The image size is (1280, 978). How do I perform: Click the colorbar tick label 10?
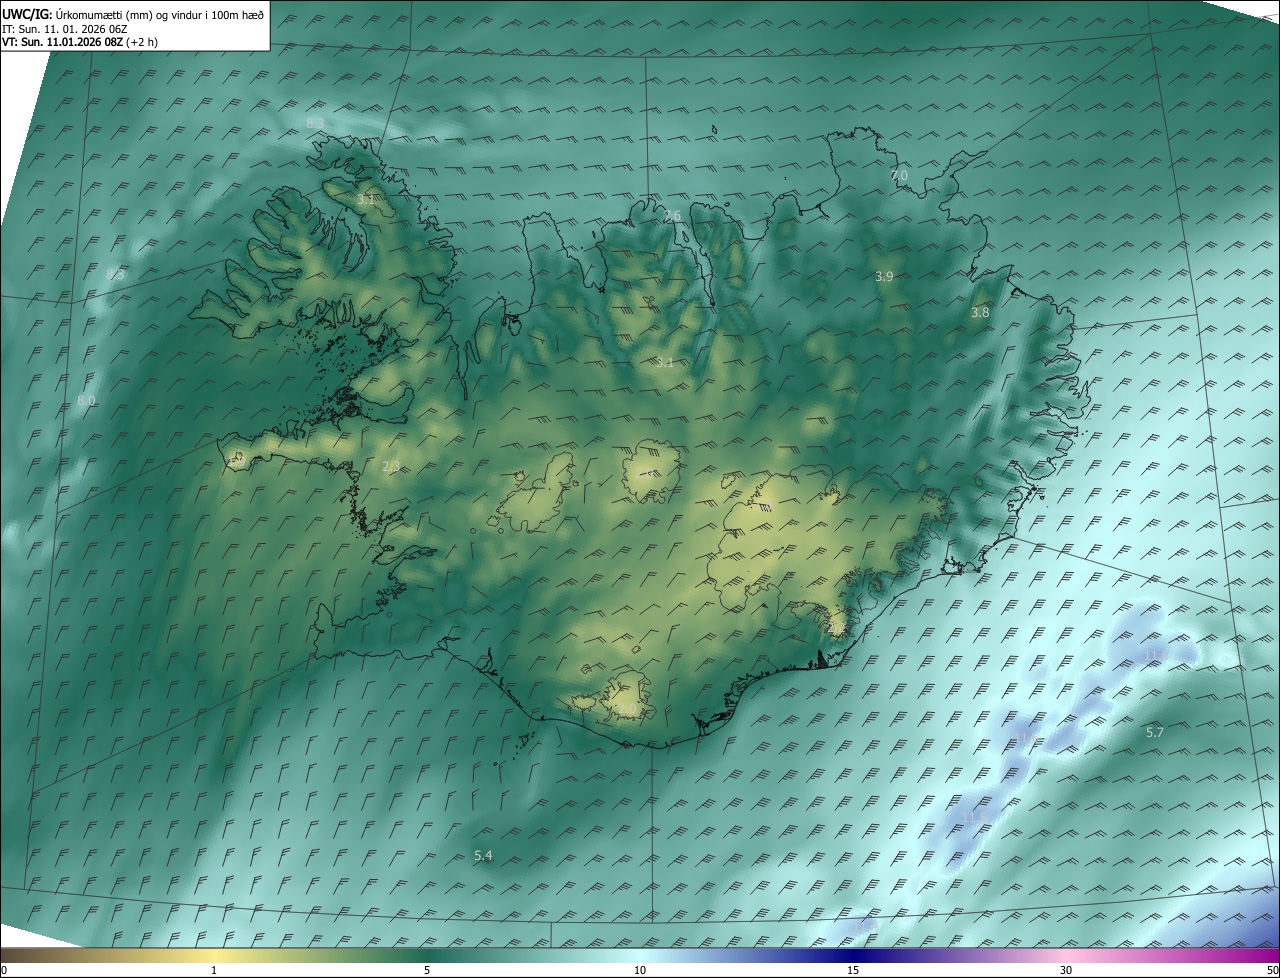640,970
